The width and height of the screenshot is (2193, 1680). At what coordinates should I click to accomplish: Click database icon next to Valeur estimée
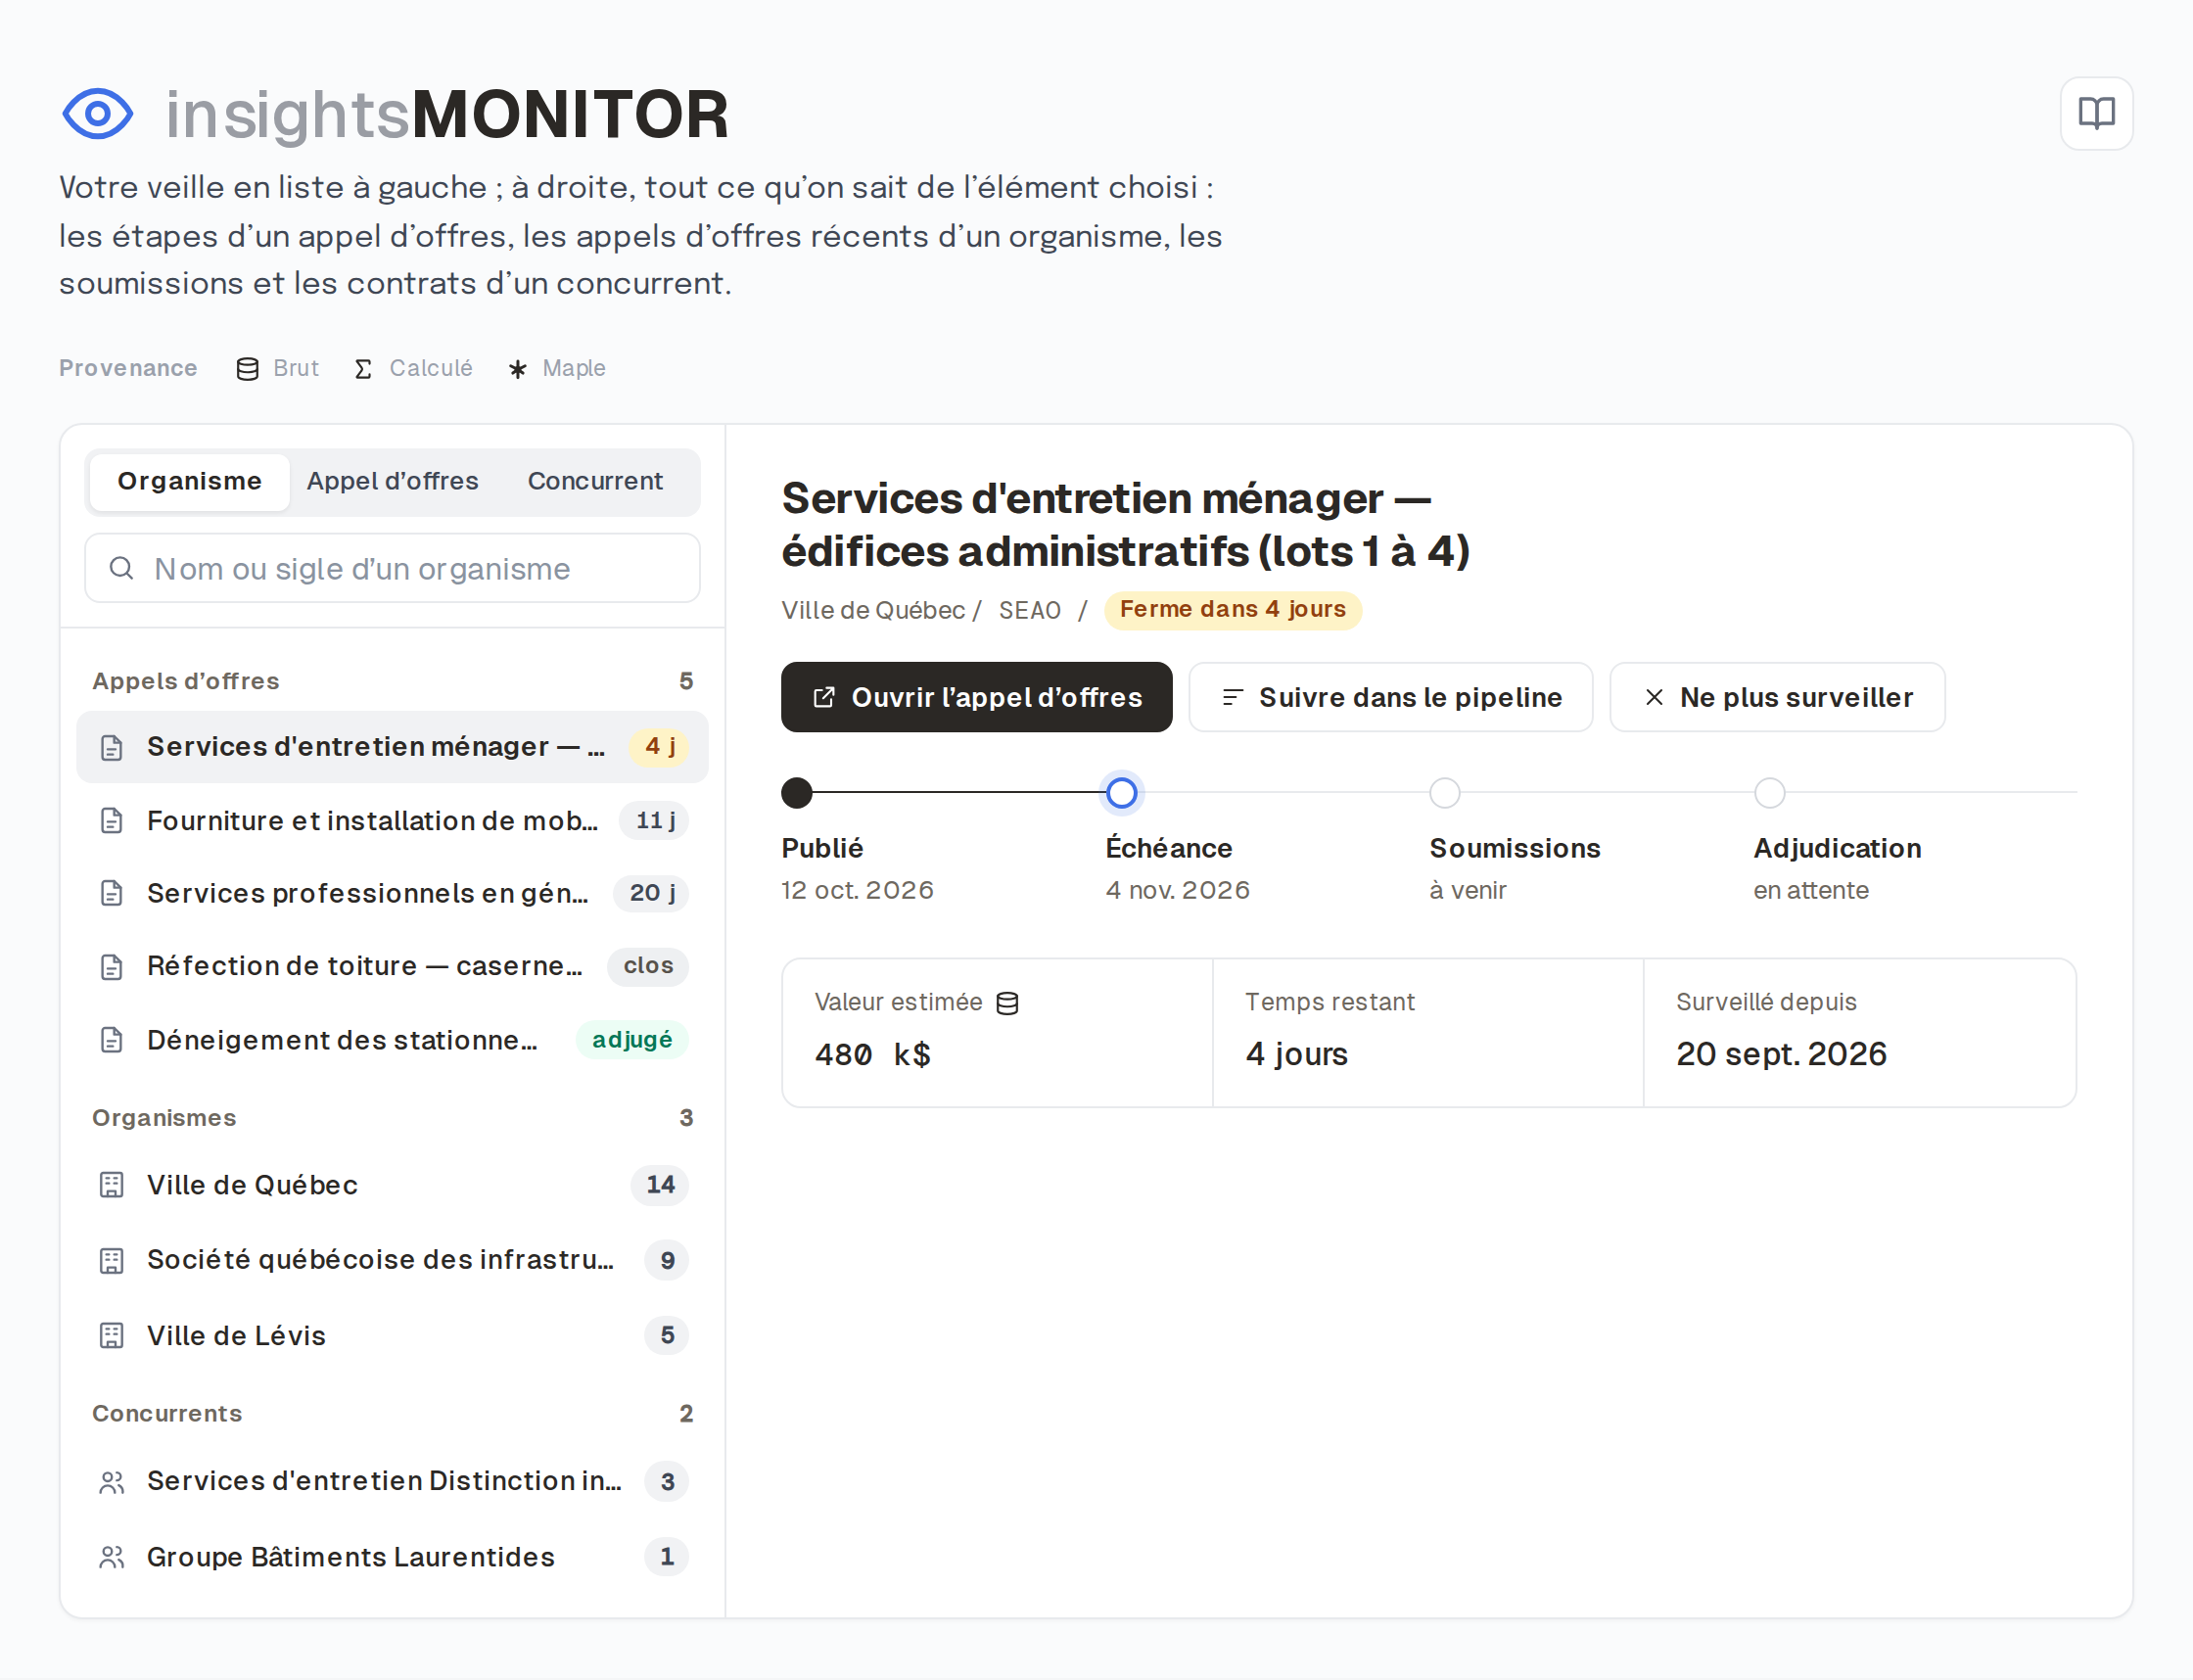pos(1008,1003)
